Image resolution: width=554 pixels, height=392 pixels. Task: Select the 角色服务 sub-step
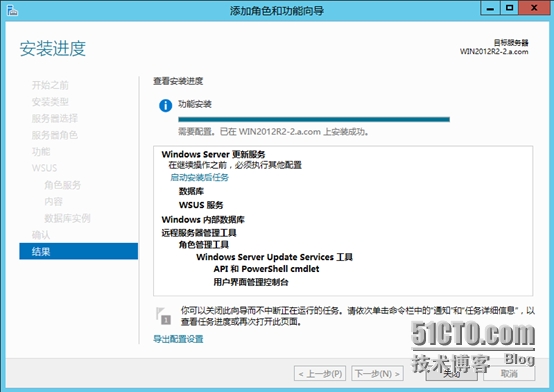tap(63, 185)
